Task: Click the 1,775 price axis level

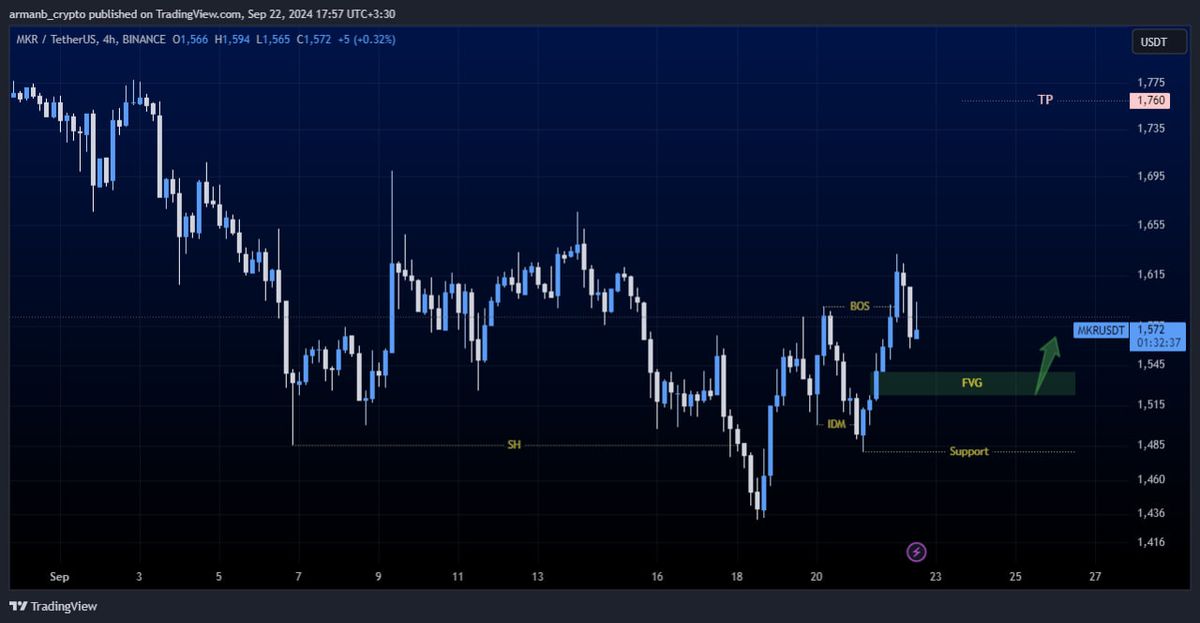Action: (1151, 83)
